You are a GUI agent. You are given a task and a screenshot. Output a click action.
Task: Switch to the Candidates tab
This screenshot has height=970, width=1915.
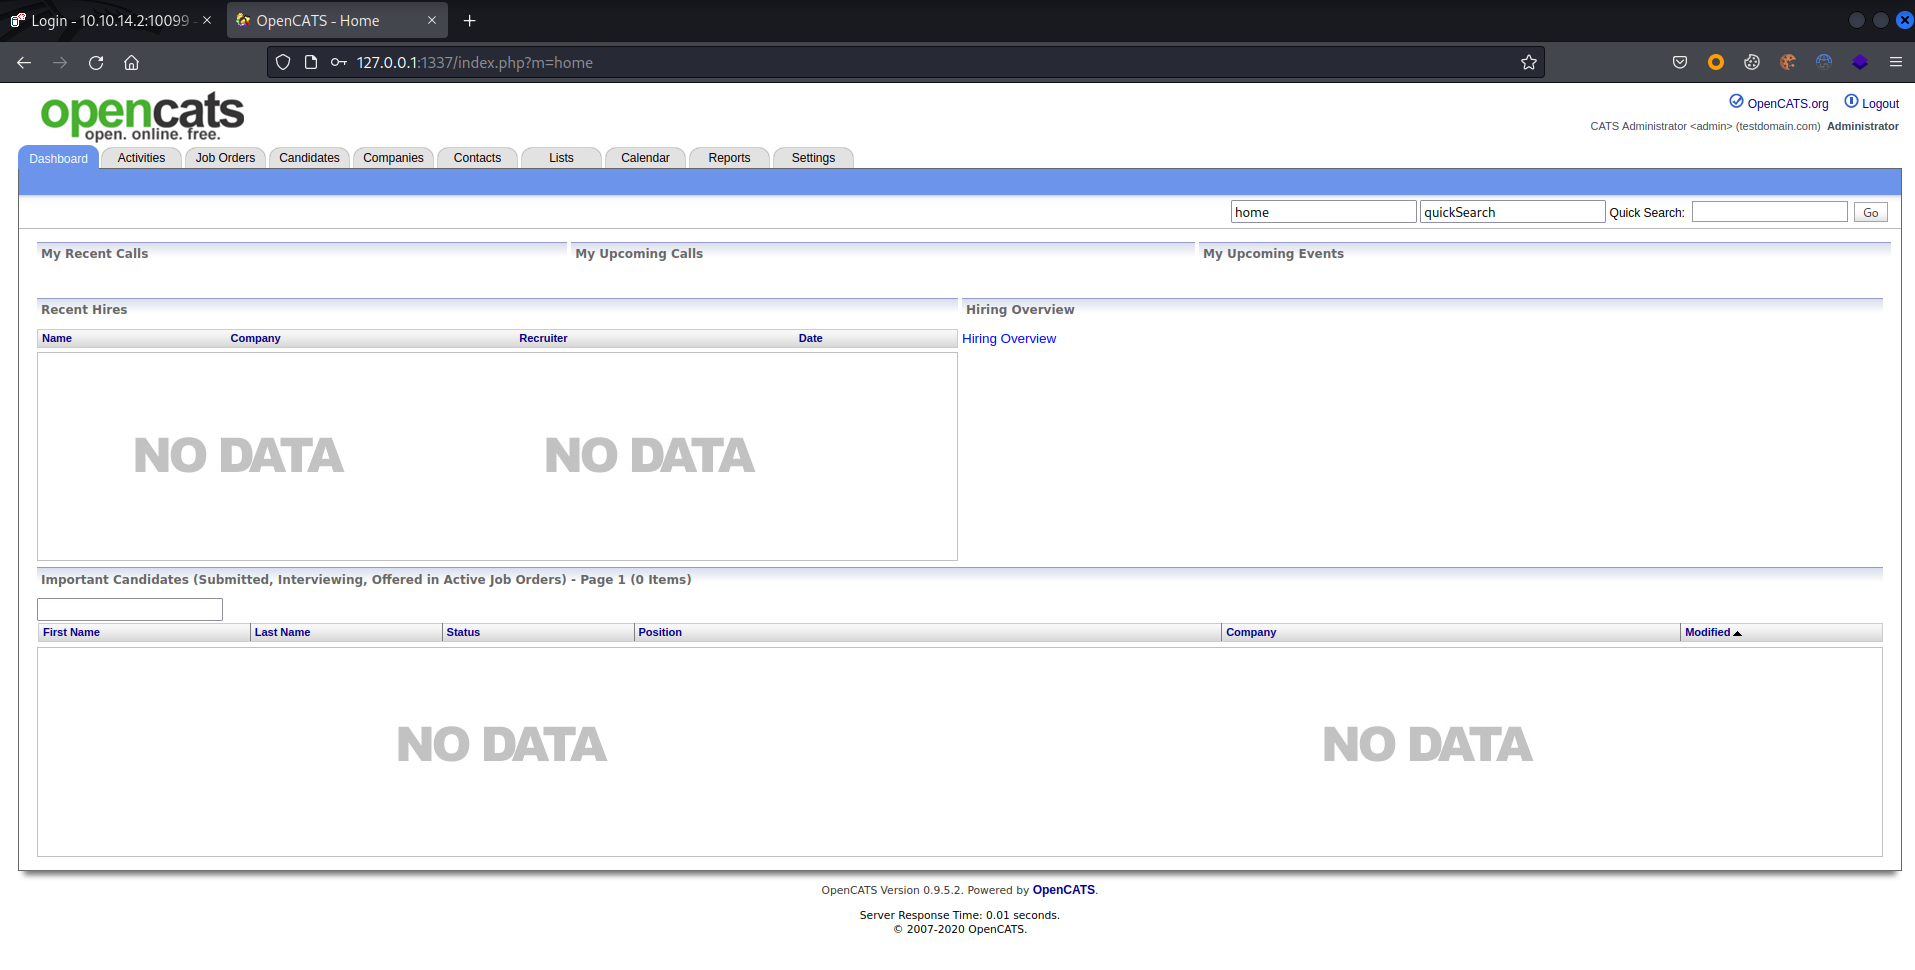309,158
